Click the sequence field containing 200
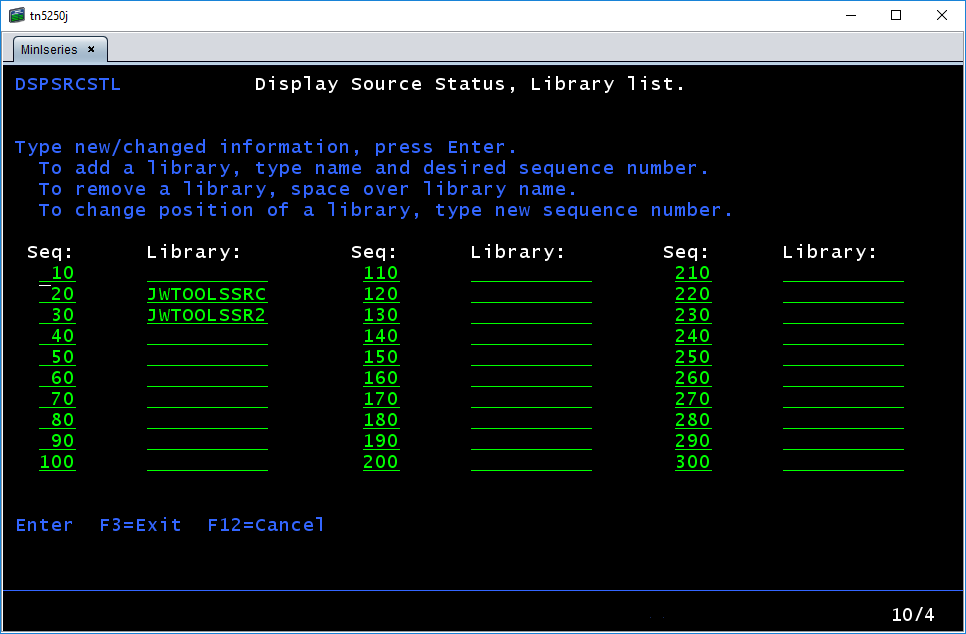The width and height of the screenshot is (966, 634). tap(381, 461)
